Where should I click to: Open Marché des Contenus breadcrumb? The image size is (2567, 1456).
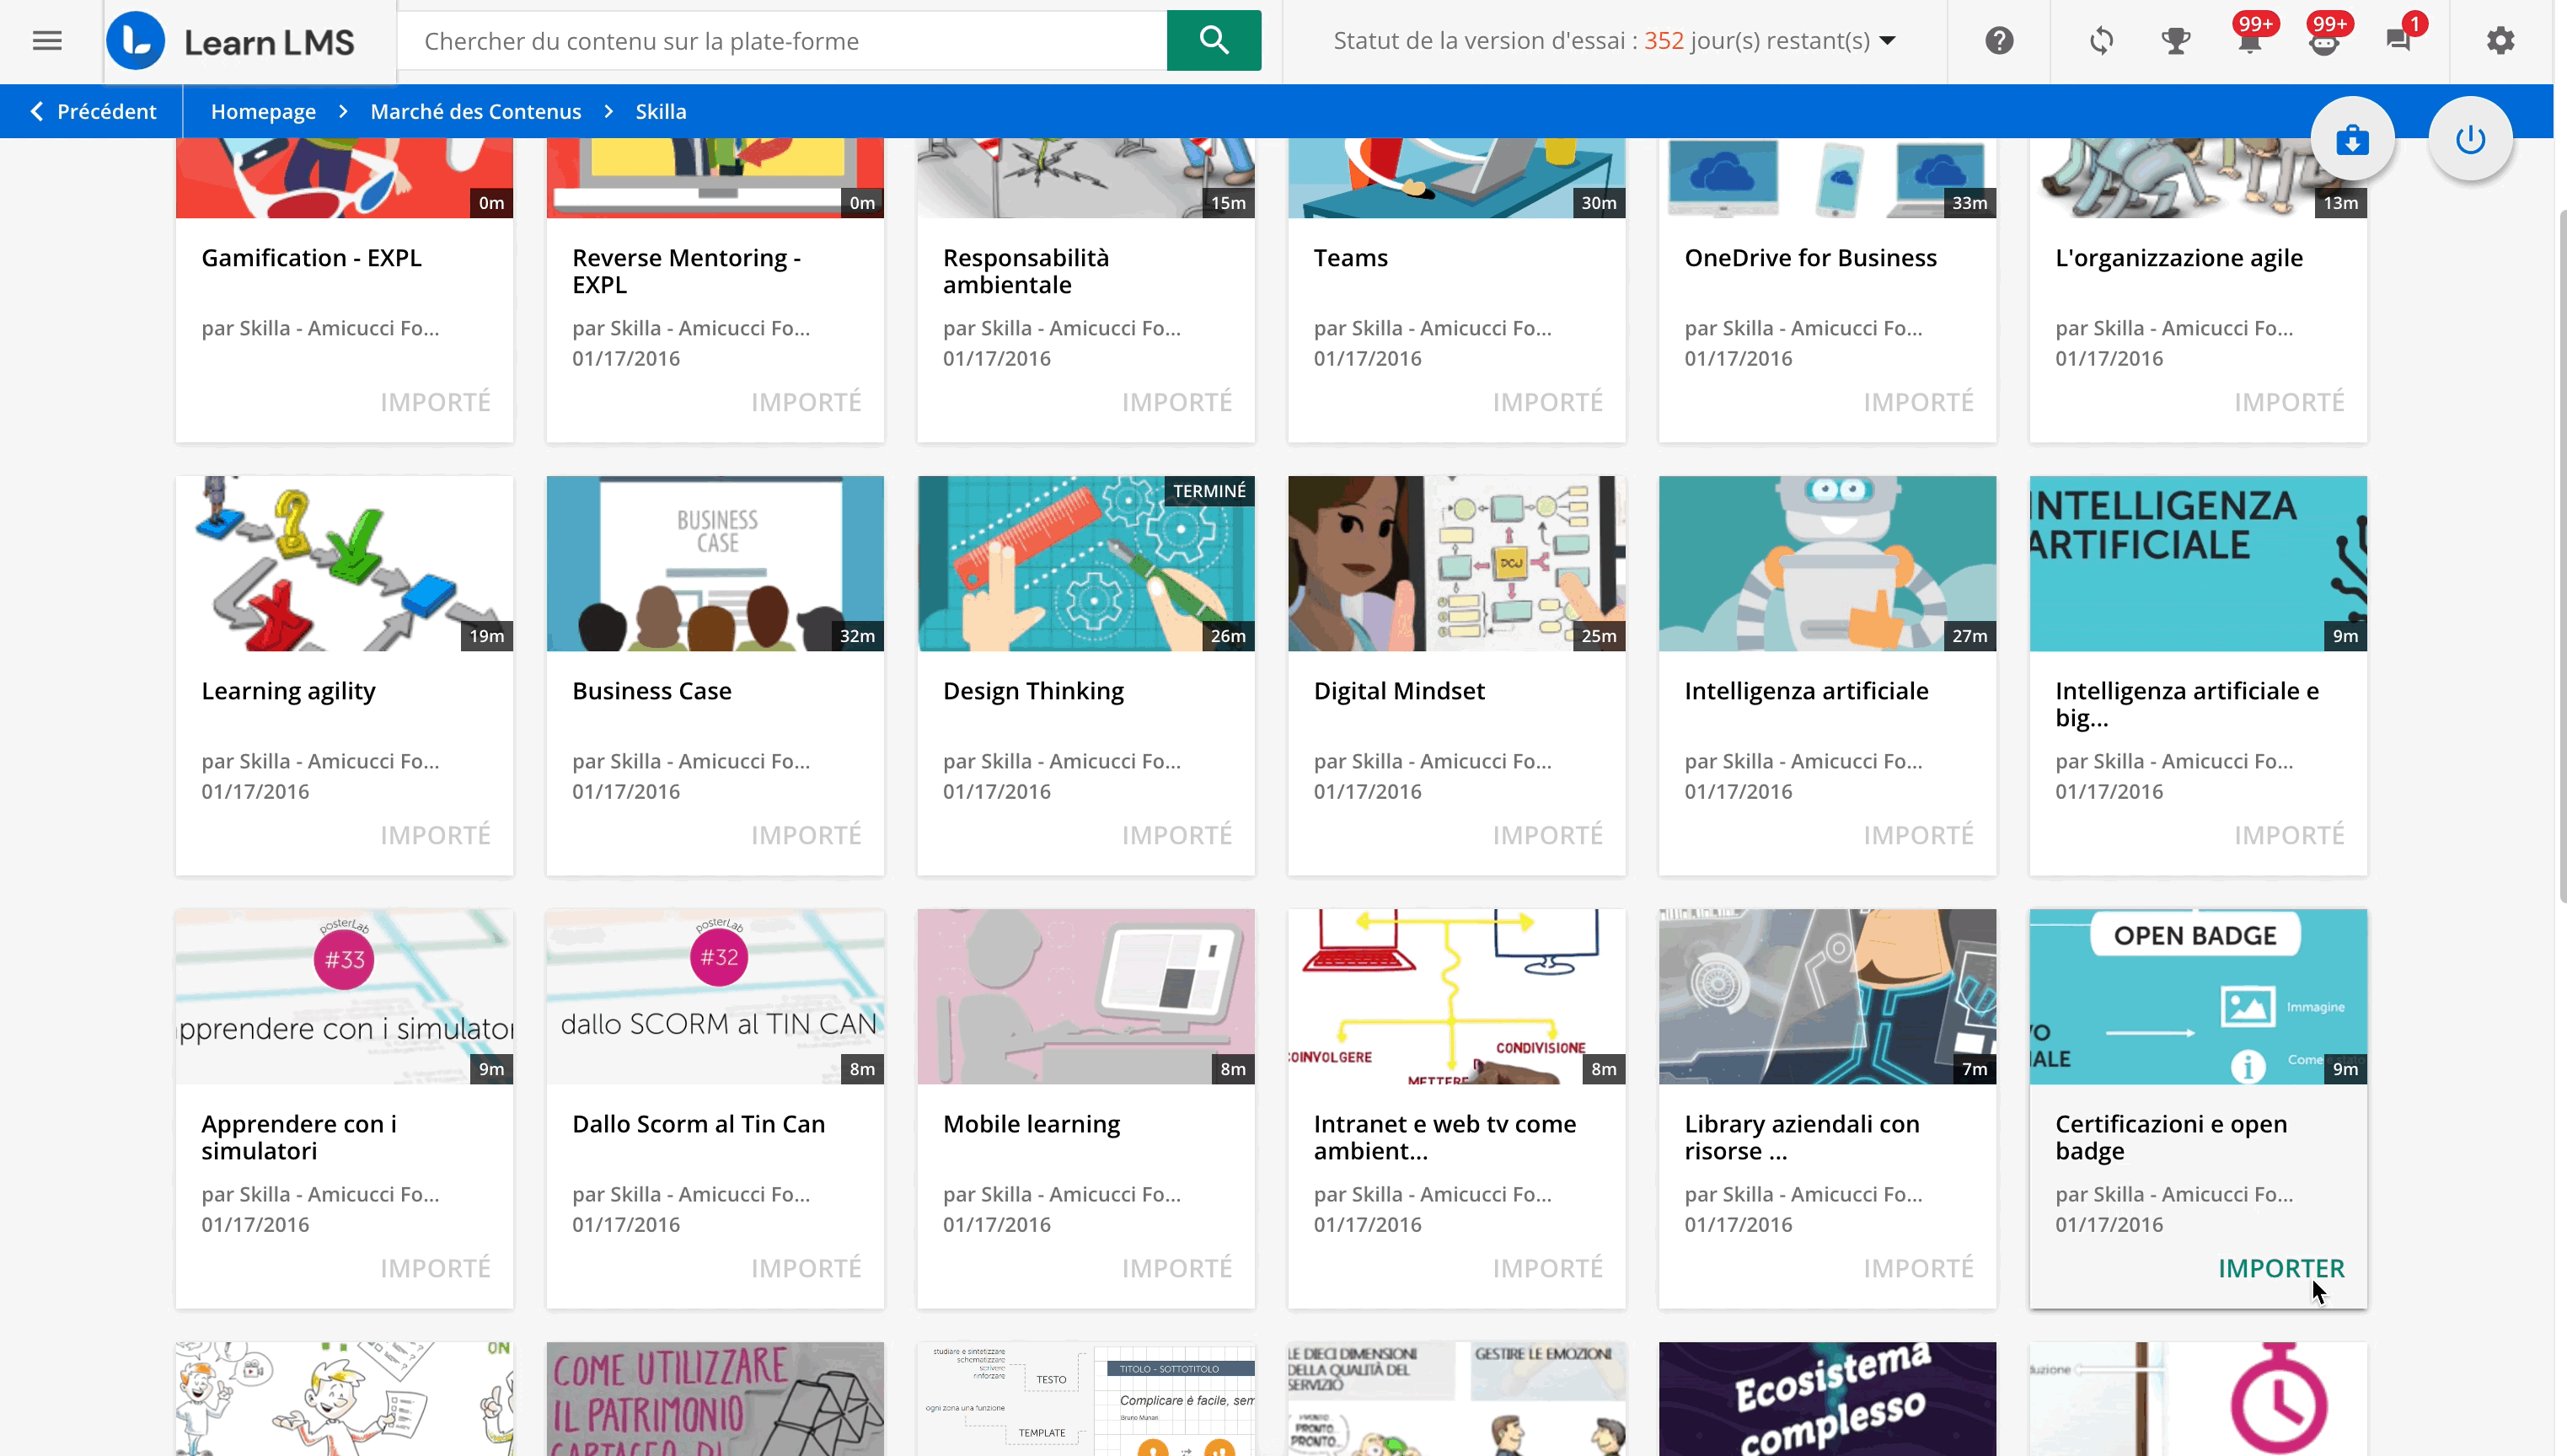click(476, 111)
